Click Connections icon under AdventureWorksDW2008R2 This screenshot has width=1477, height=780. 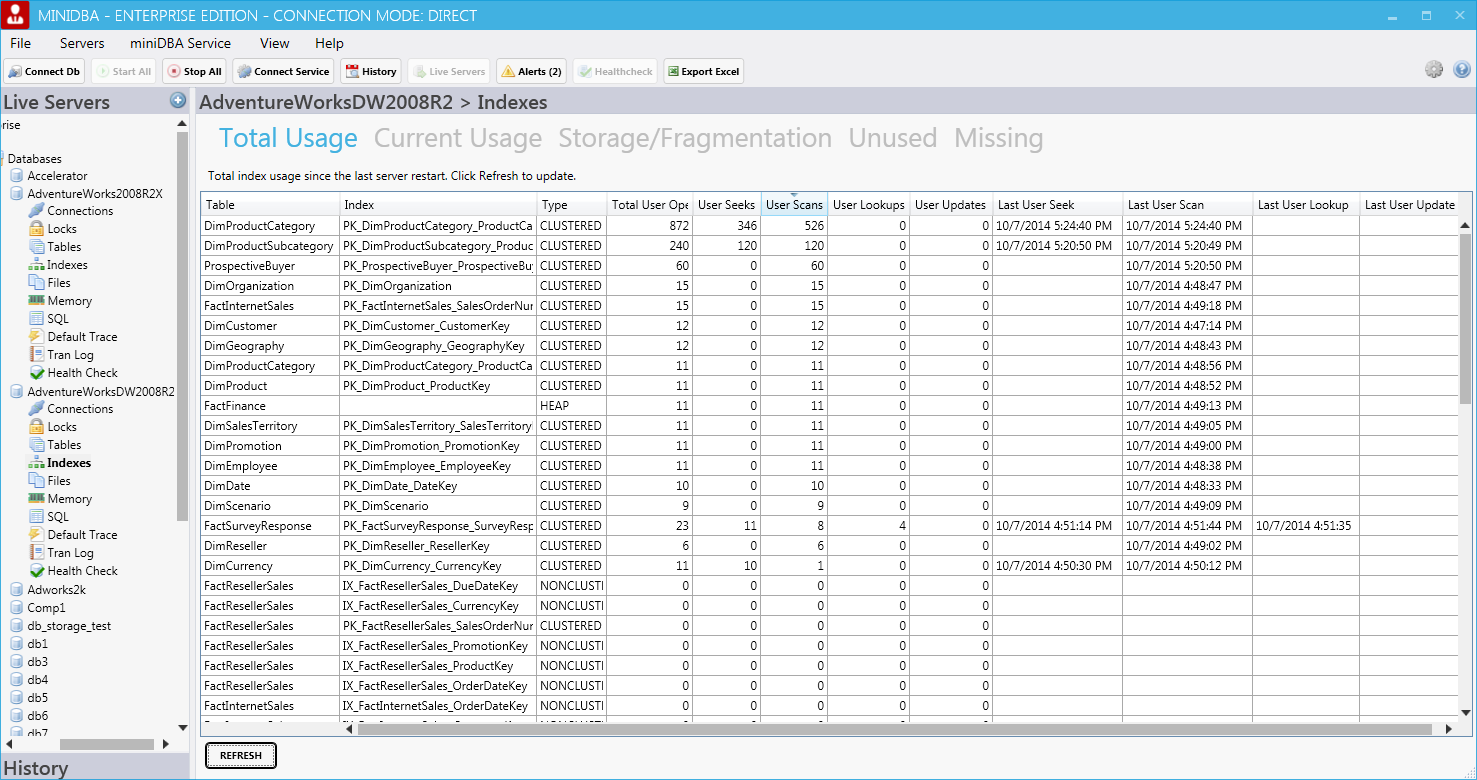coord(36,409)
